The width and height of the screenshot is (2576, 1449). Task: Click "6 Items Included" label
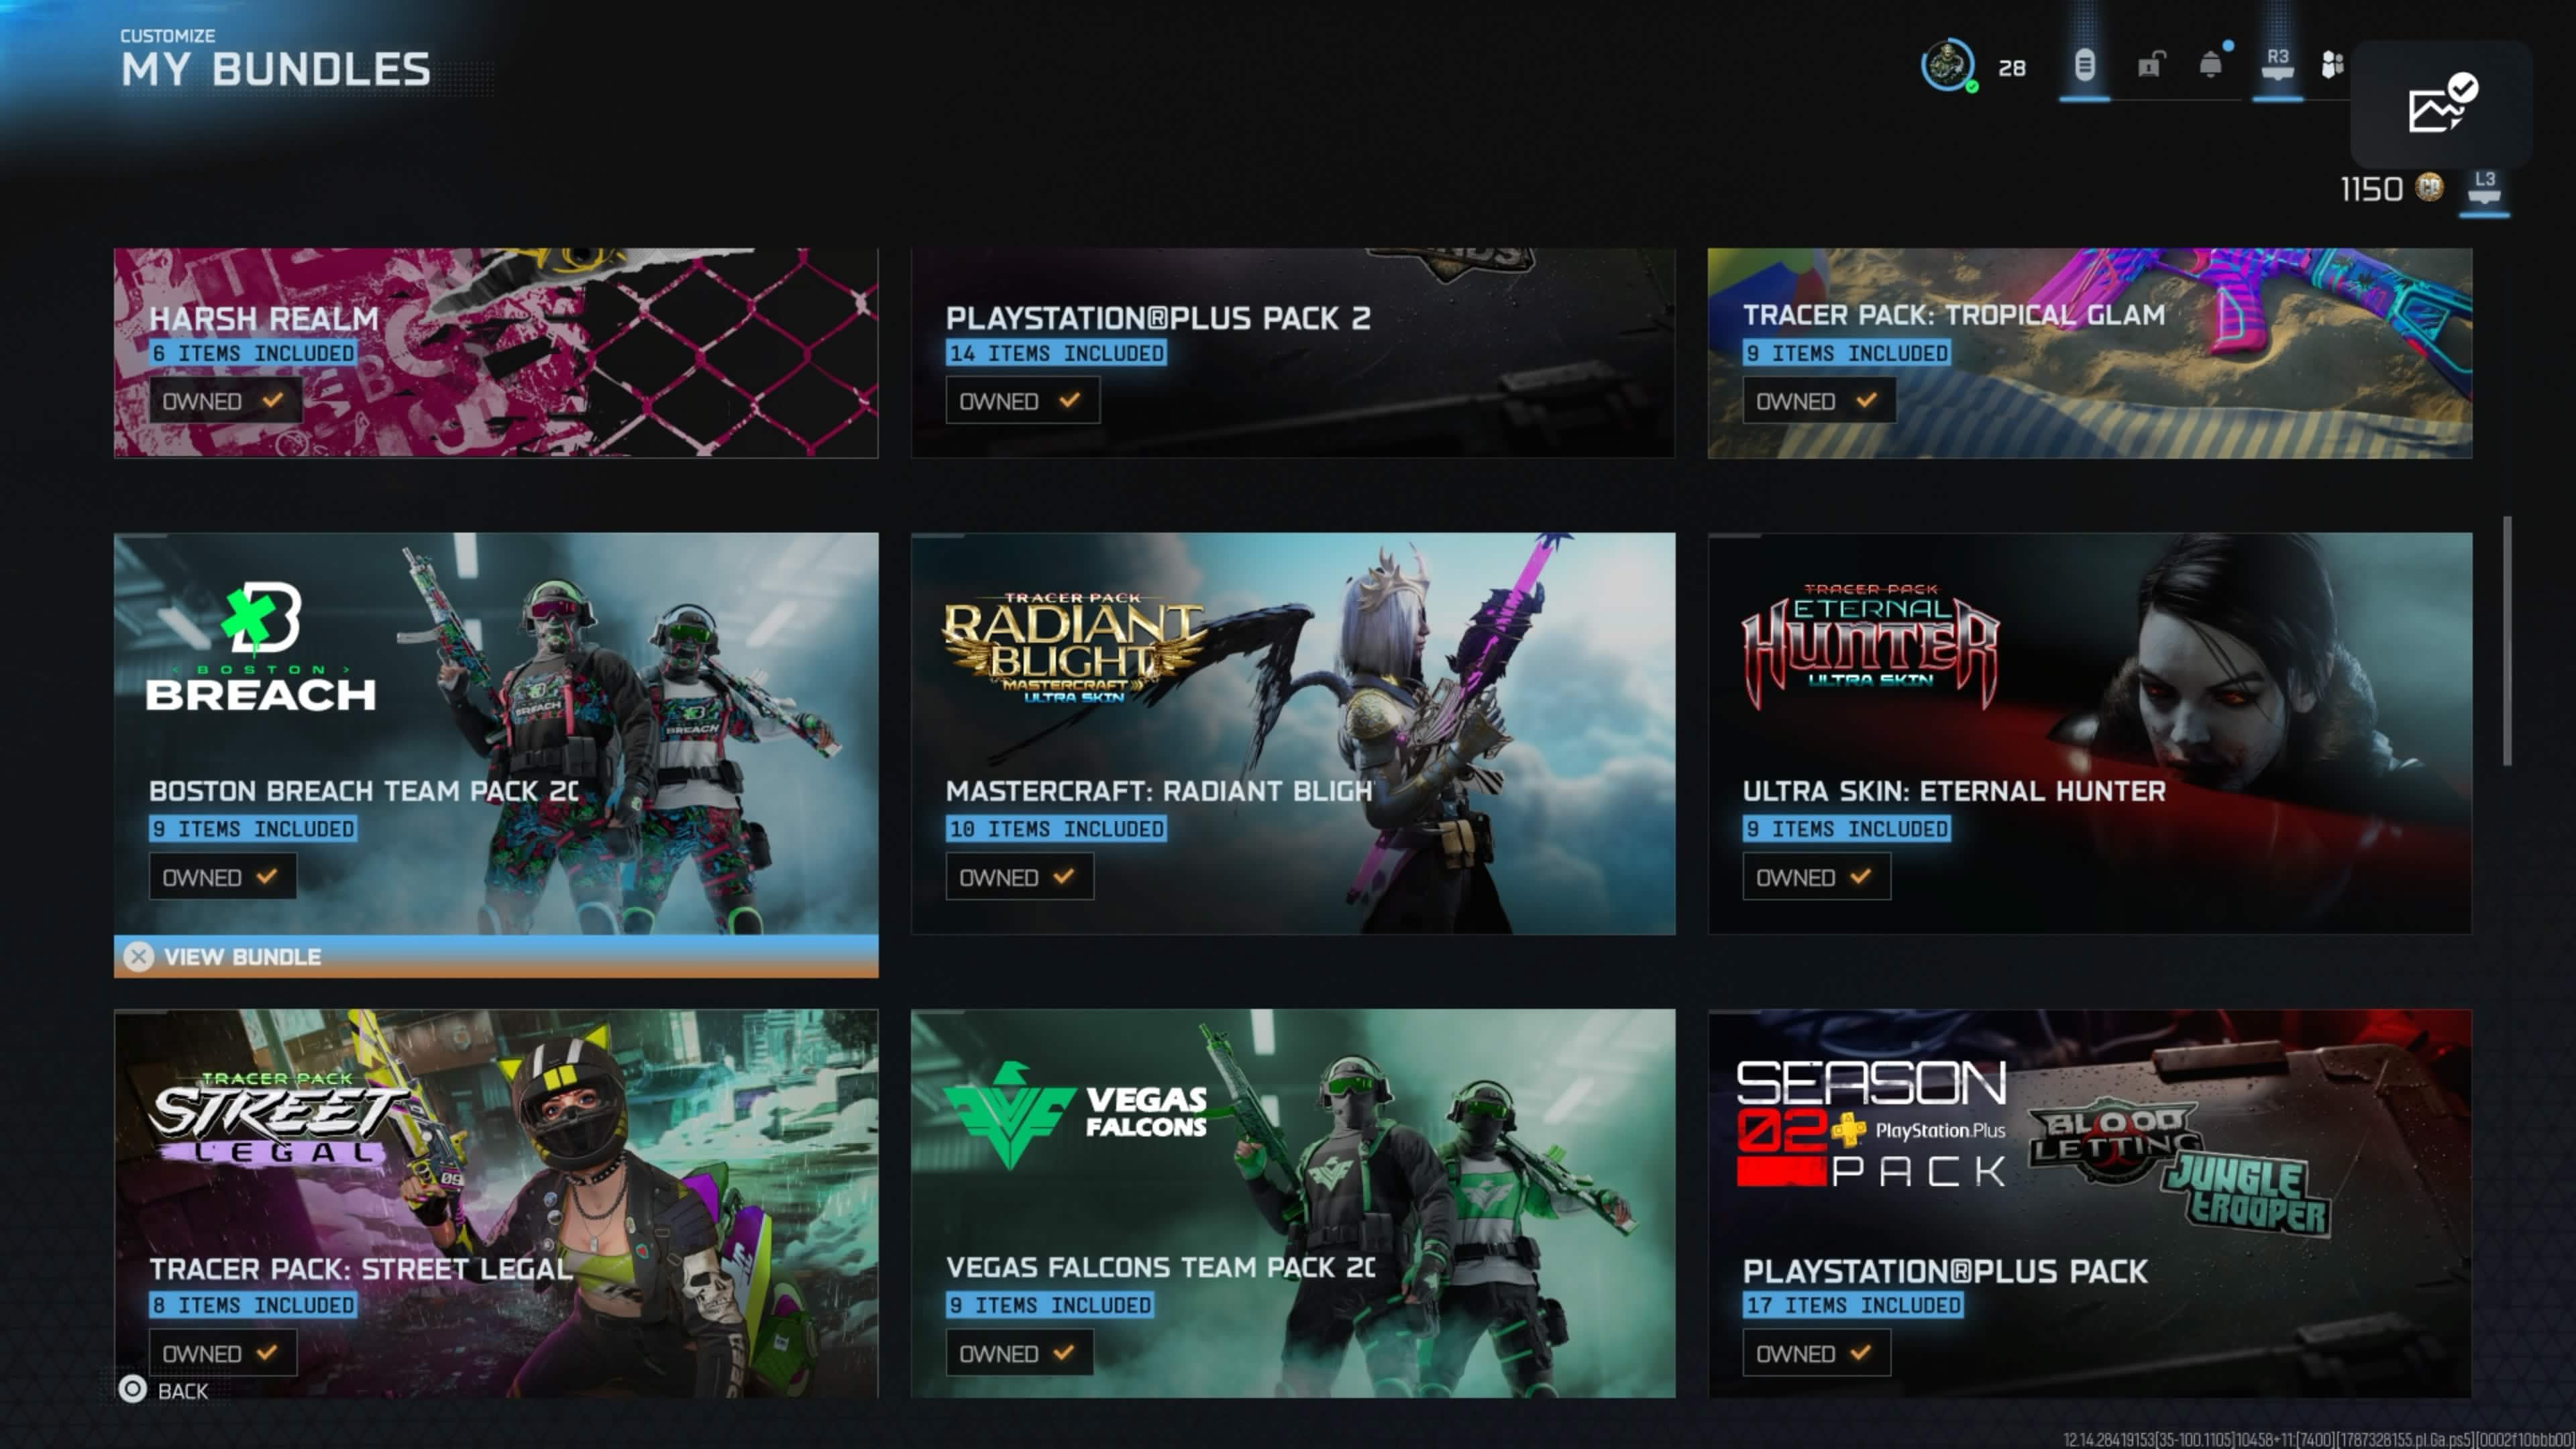pyautogui.click(x=253, y=353)
